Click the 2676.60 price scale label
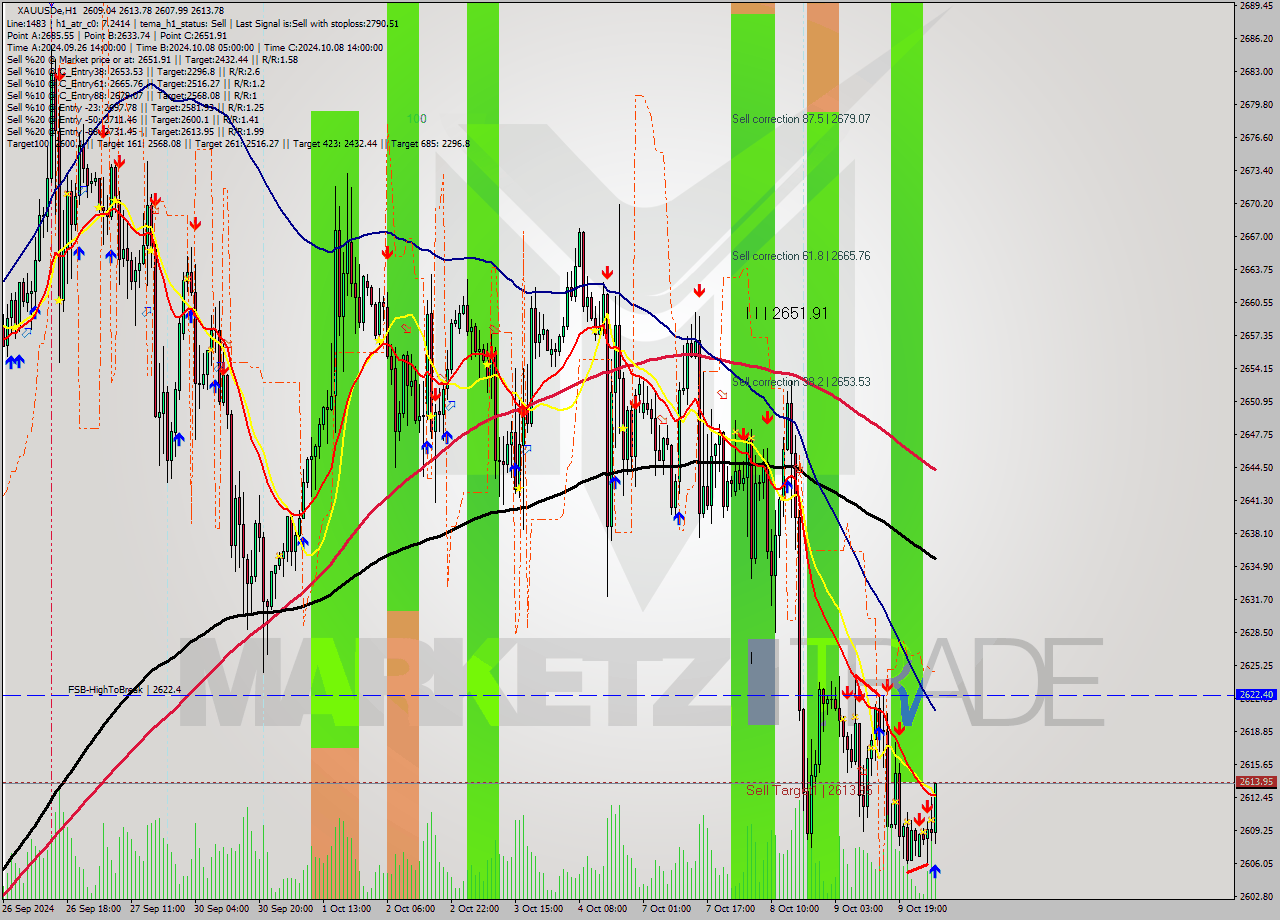Viewport: 1280px width, 920px height. [1256, 137]
